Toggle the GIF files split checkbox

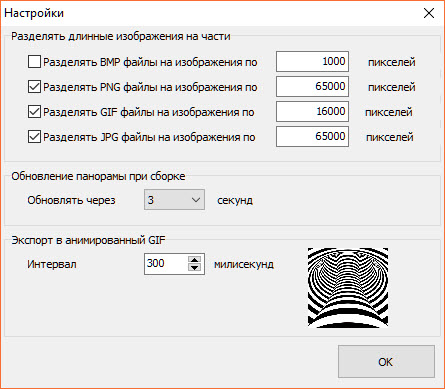(x=34, y=112)
